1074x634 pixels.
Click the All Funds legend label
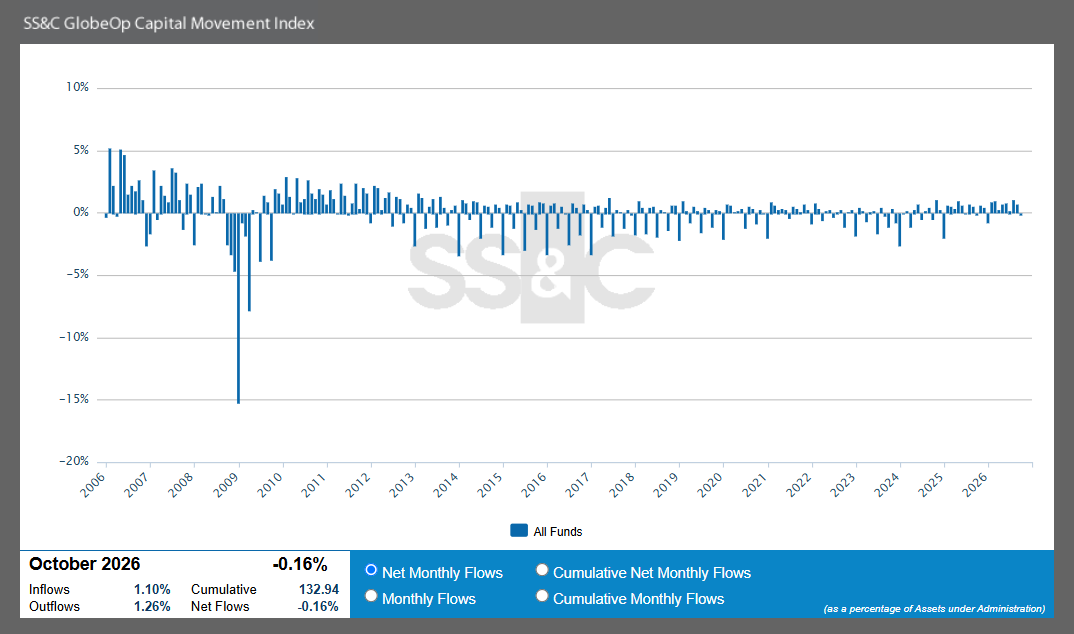pos(558,531)
